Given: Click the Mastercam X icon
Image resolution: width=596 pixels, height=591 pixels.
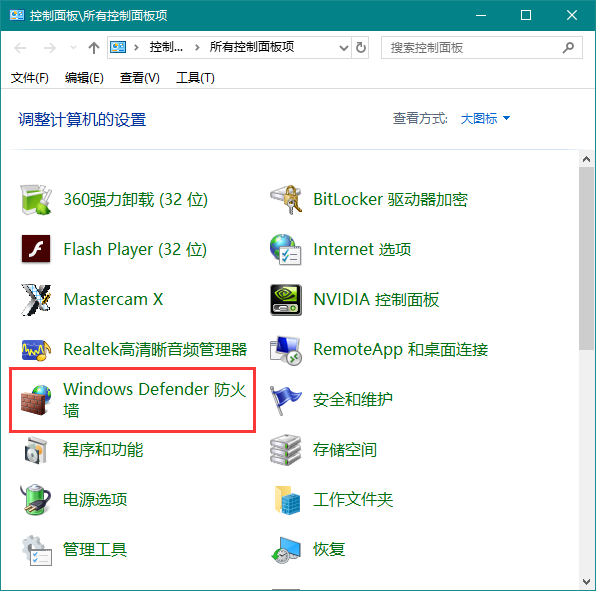Looking at the screenshot, I should 36,299.
